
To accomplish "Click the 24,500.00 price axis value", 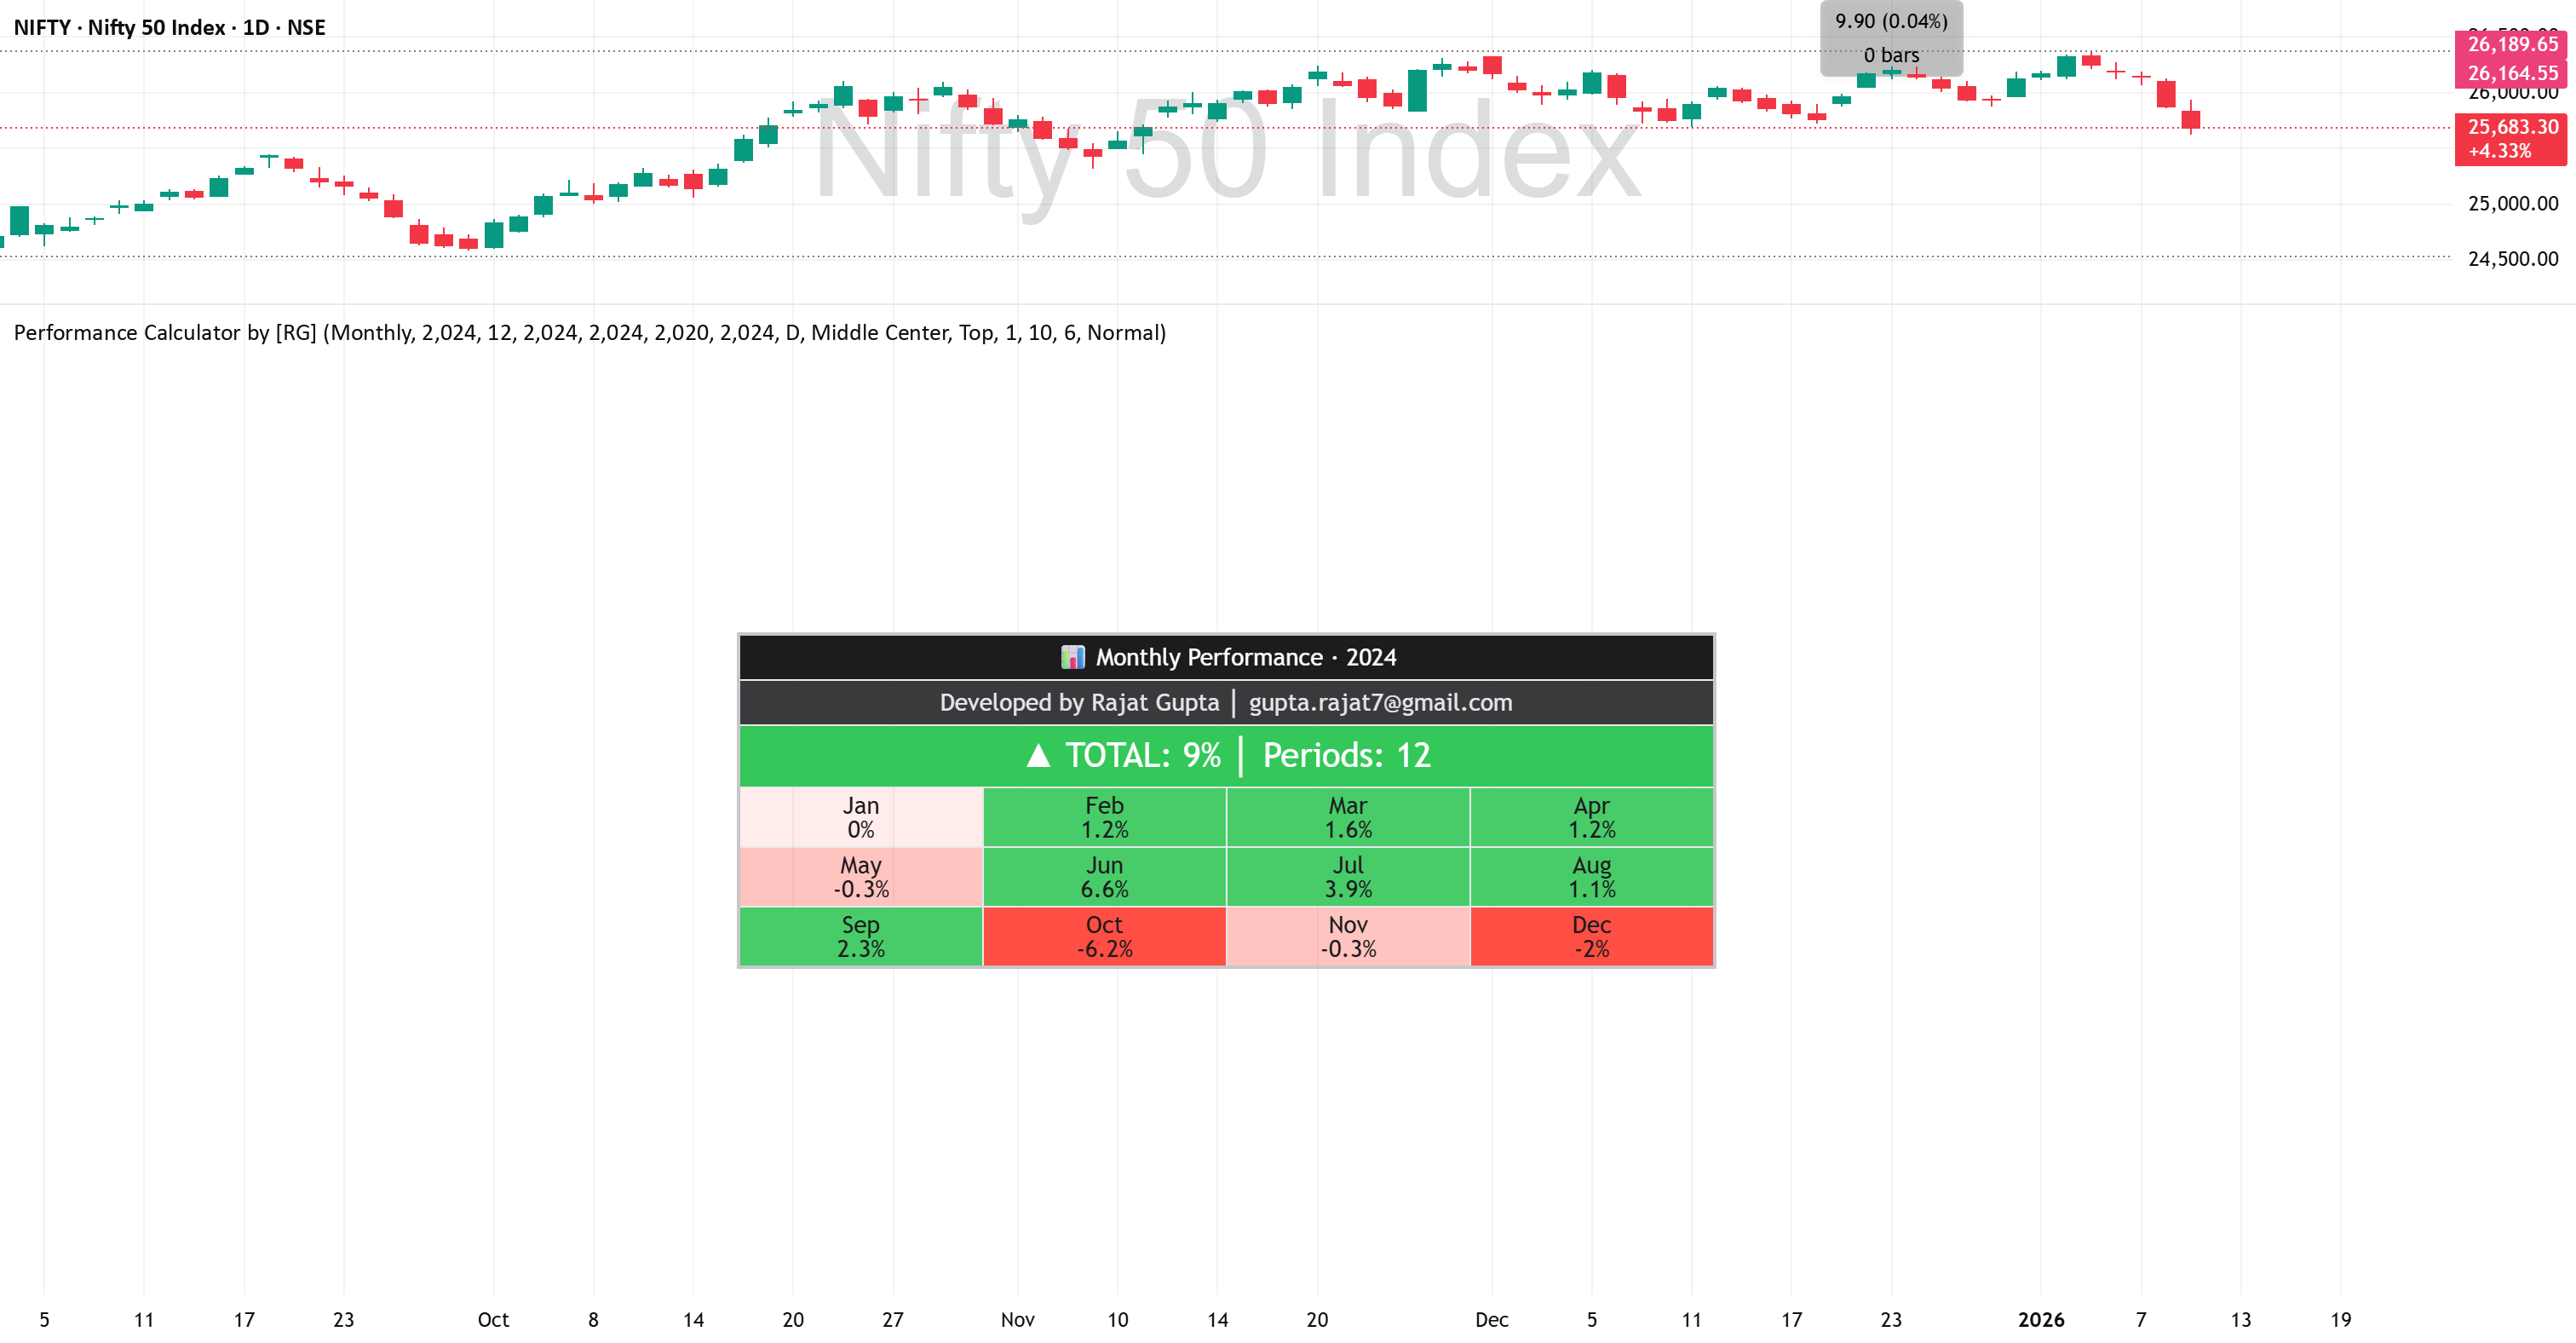I will point(2512,259).
